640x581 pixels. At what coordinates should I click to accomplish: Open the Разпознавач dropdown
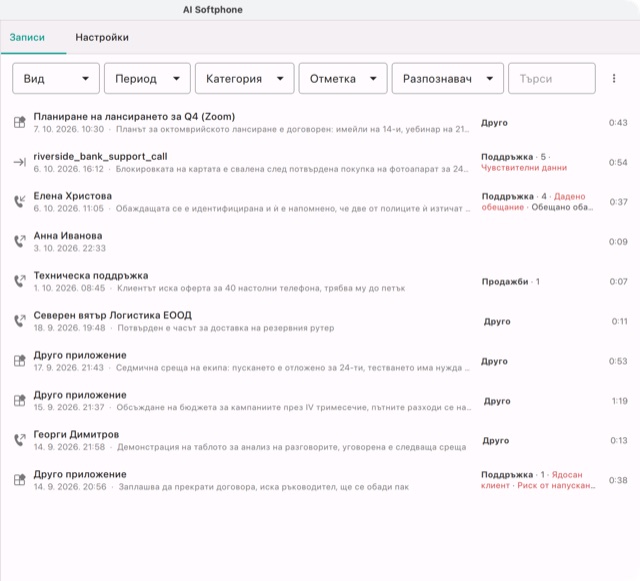pos(448,78)
